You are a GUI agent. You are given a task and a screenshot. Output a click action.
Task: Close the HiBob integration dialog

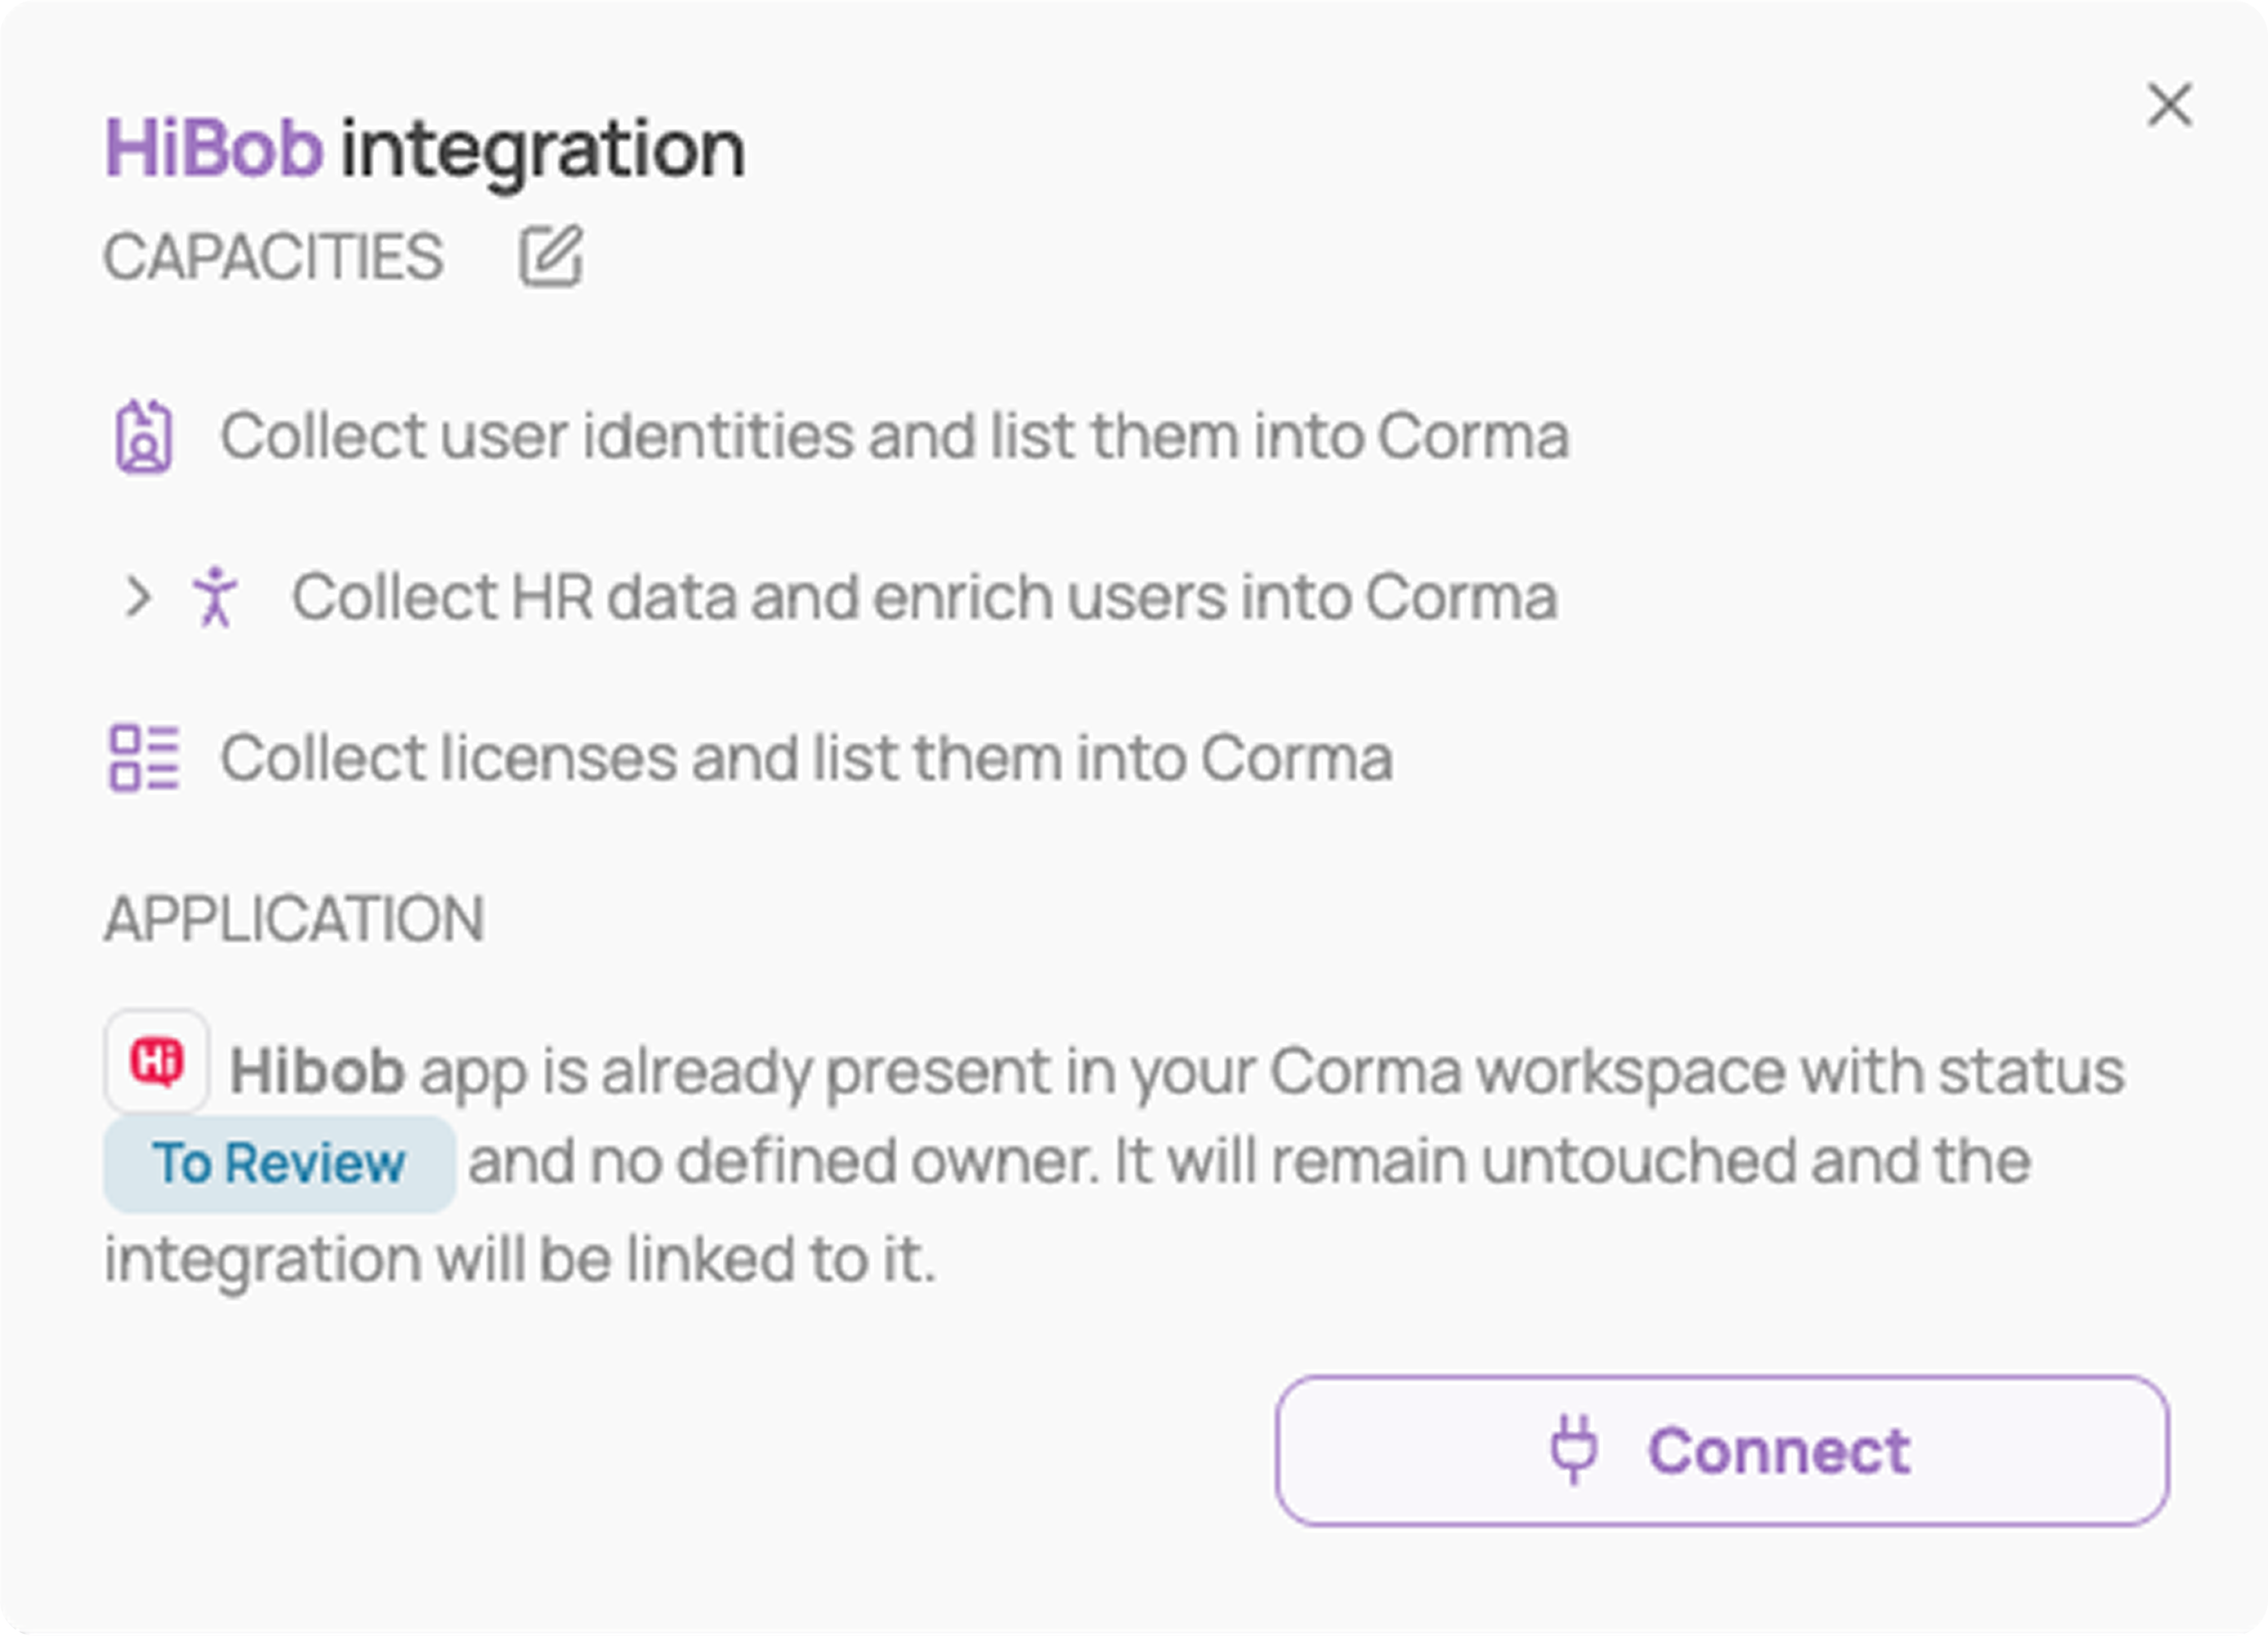click(2169, 105)
